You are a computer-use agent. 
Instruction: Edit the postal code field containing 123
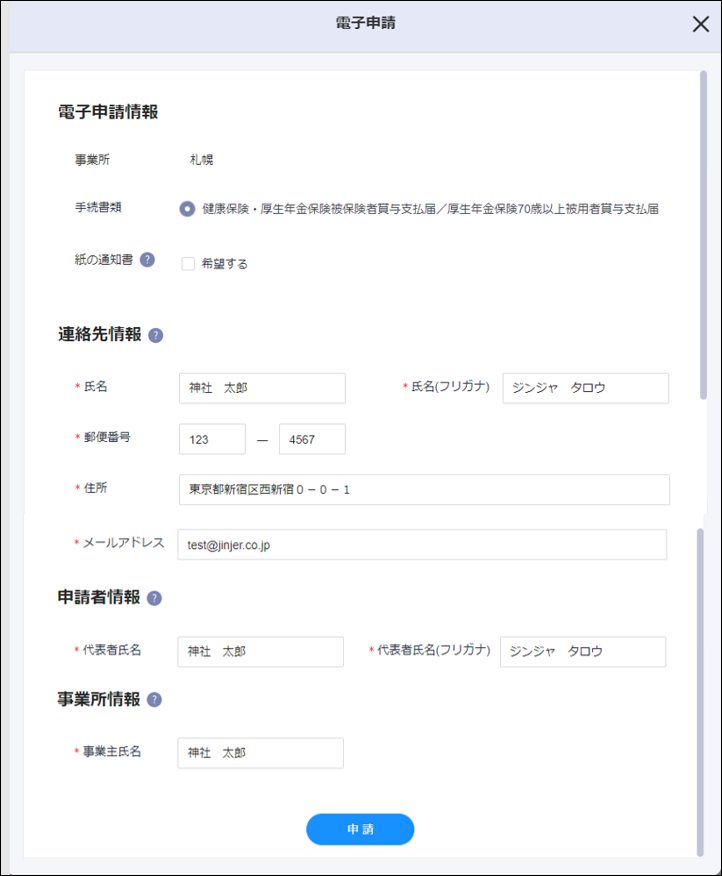212,439
